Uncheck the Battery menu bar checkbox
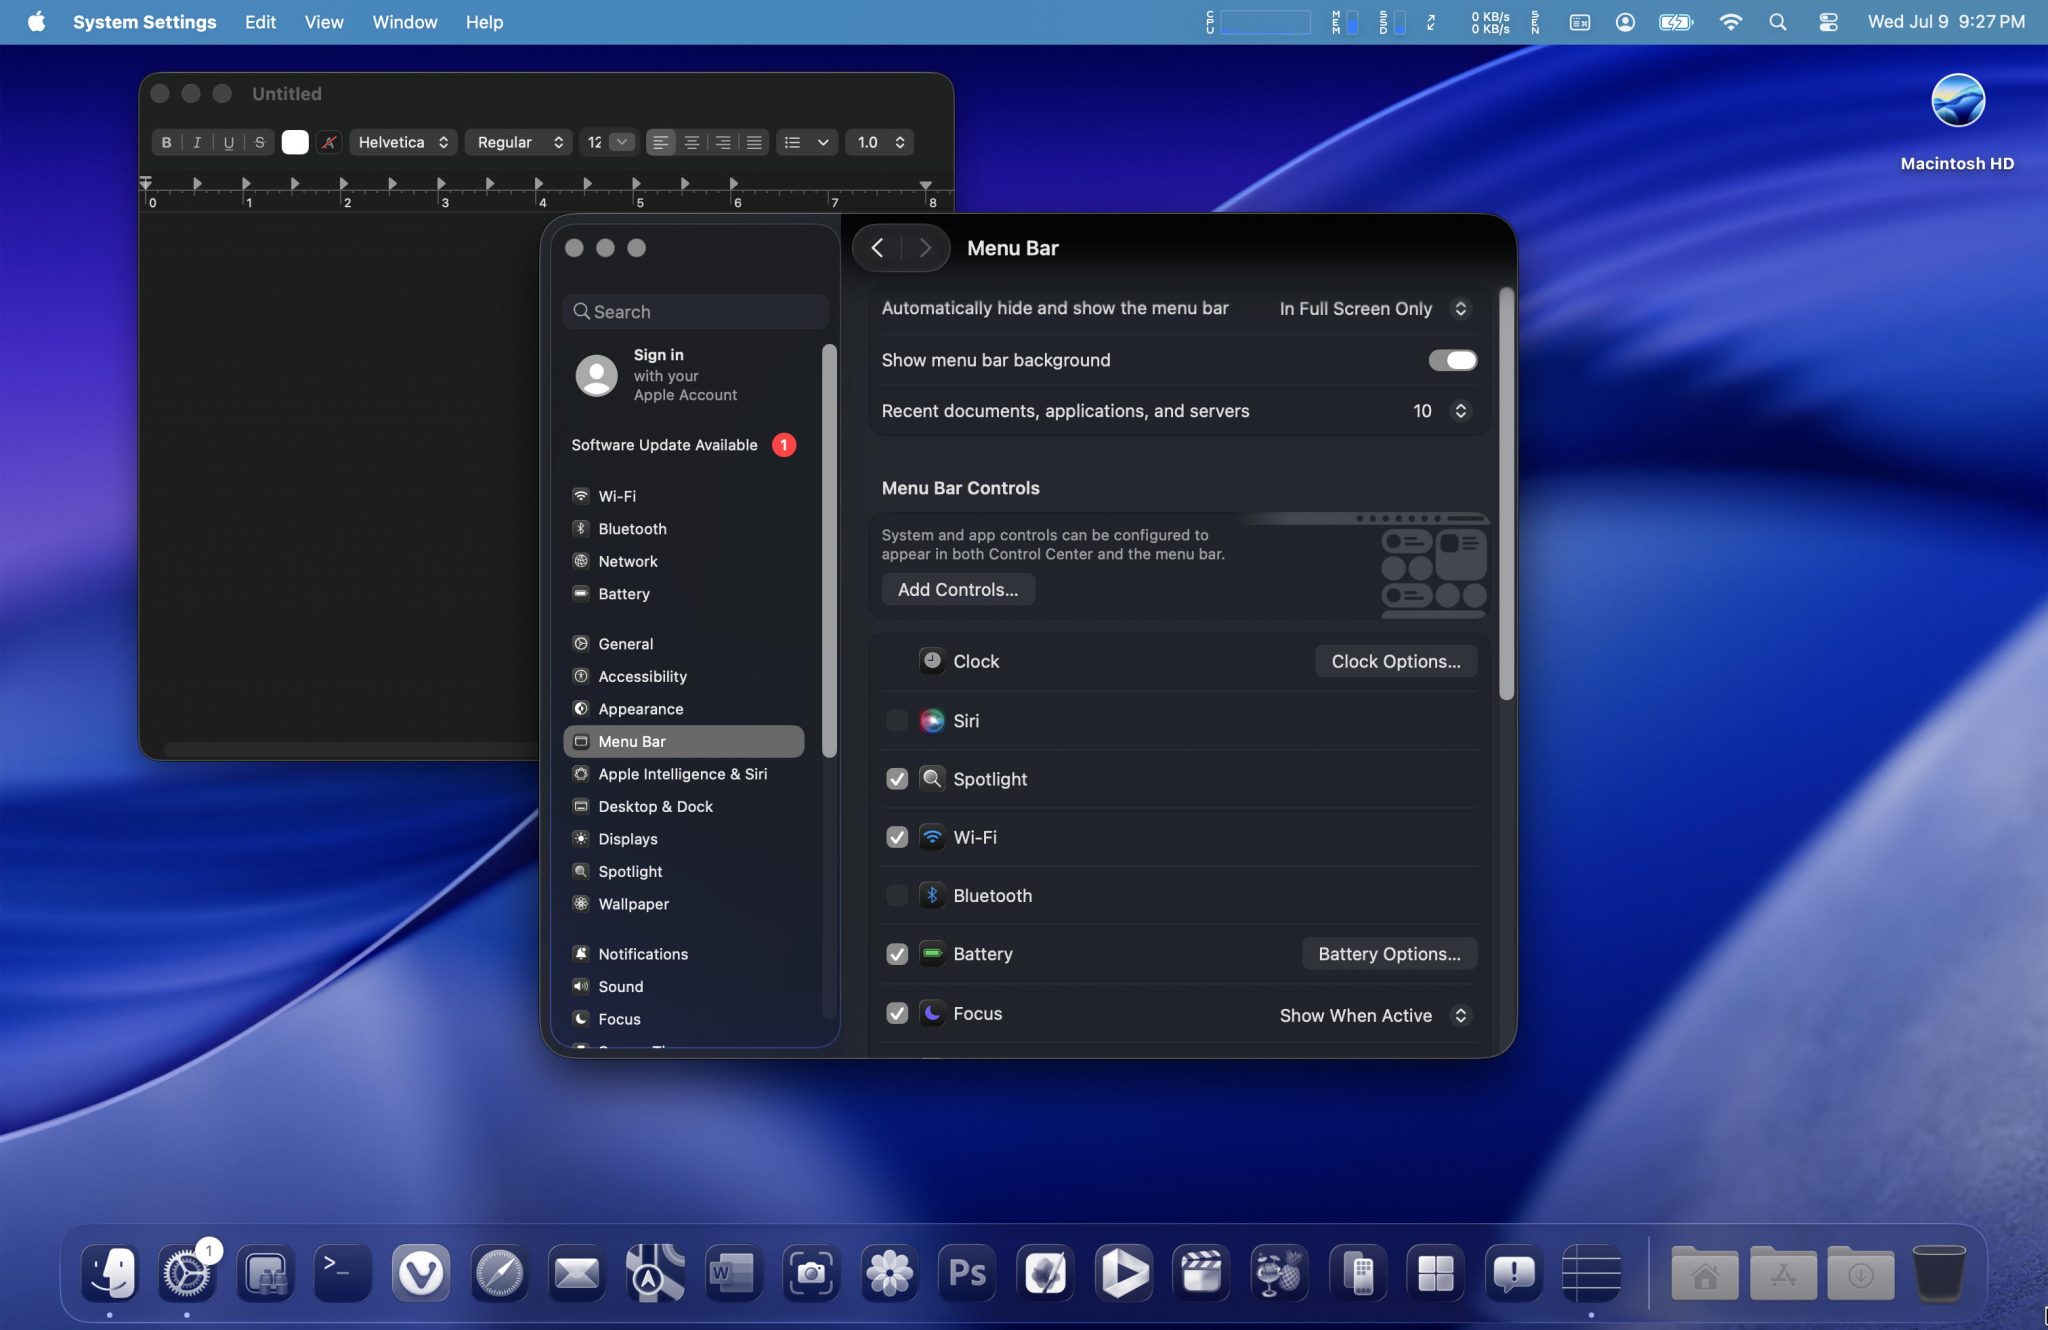 point(897,954)
